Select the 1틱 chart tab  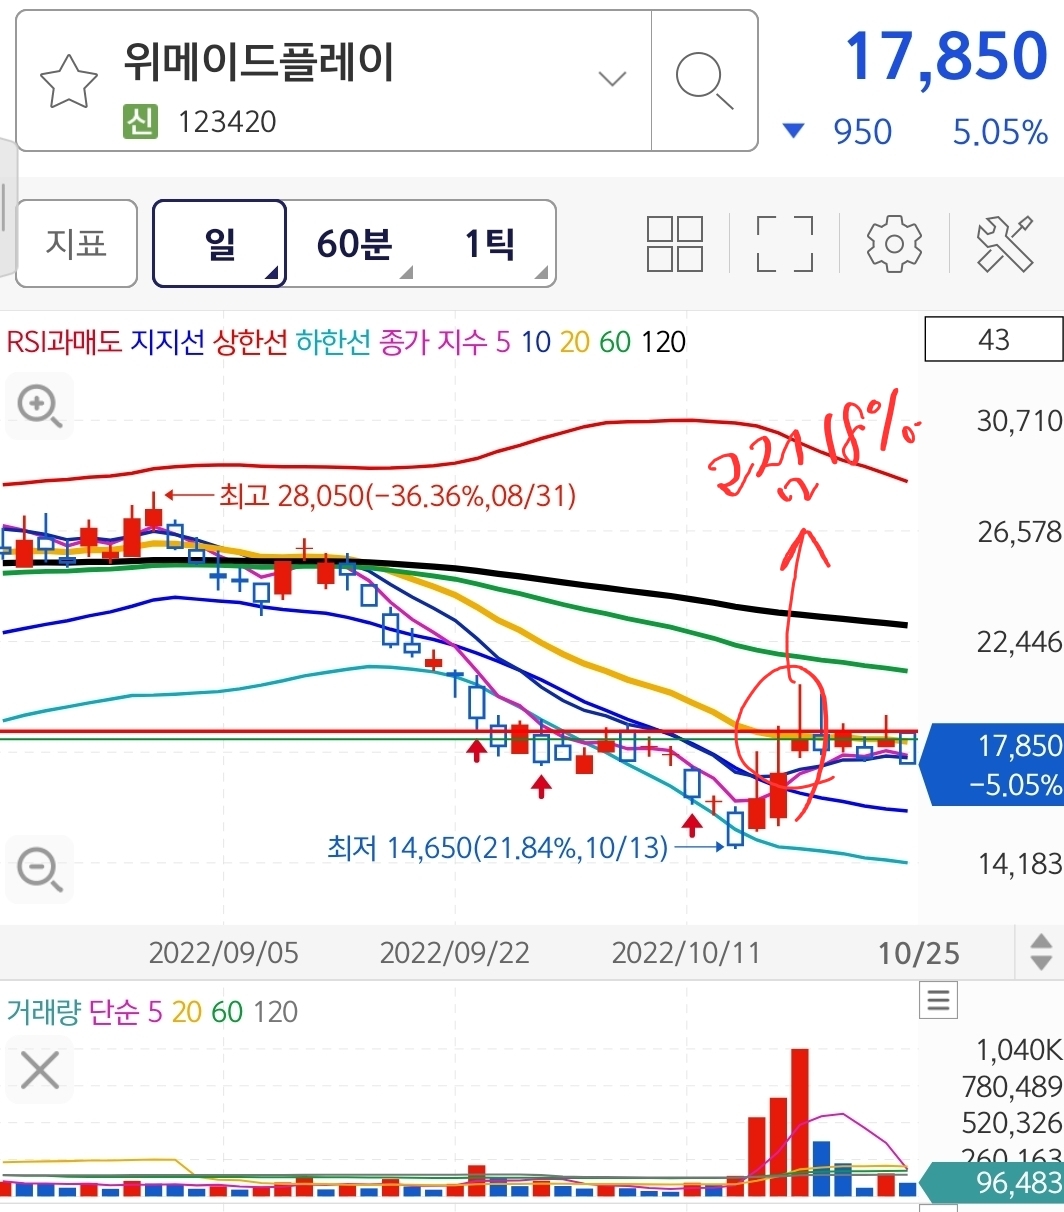(x=489, y=243)
